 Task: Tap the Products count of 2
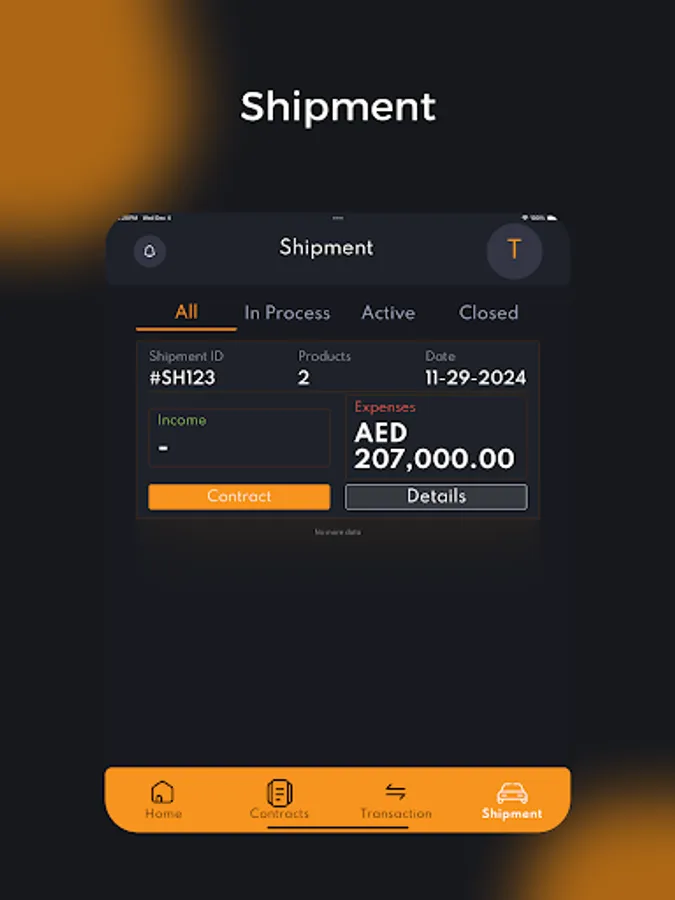pyautogui.click(x=302, y=377)
